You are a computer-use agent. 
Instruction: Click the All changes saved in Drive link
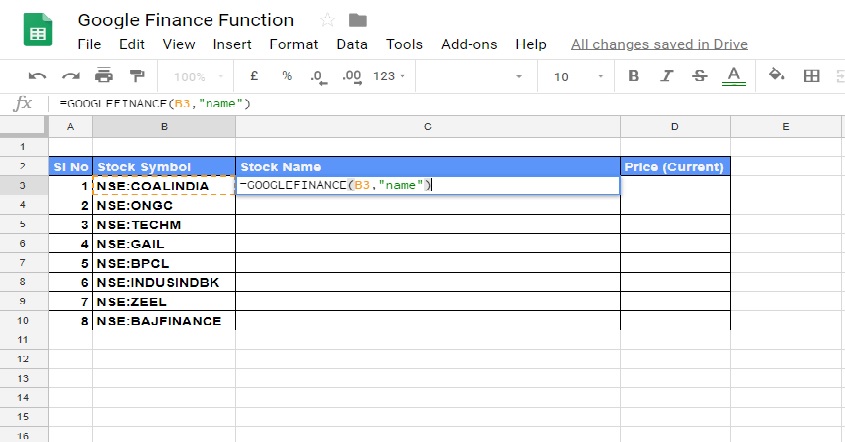(659, 44)
